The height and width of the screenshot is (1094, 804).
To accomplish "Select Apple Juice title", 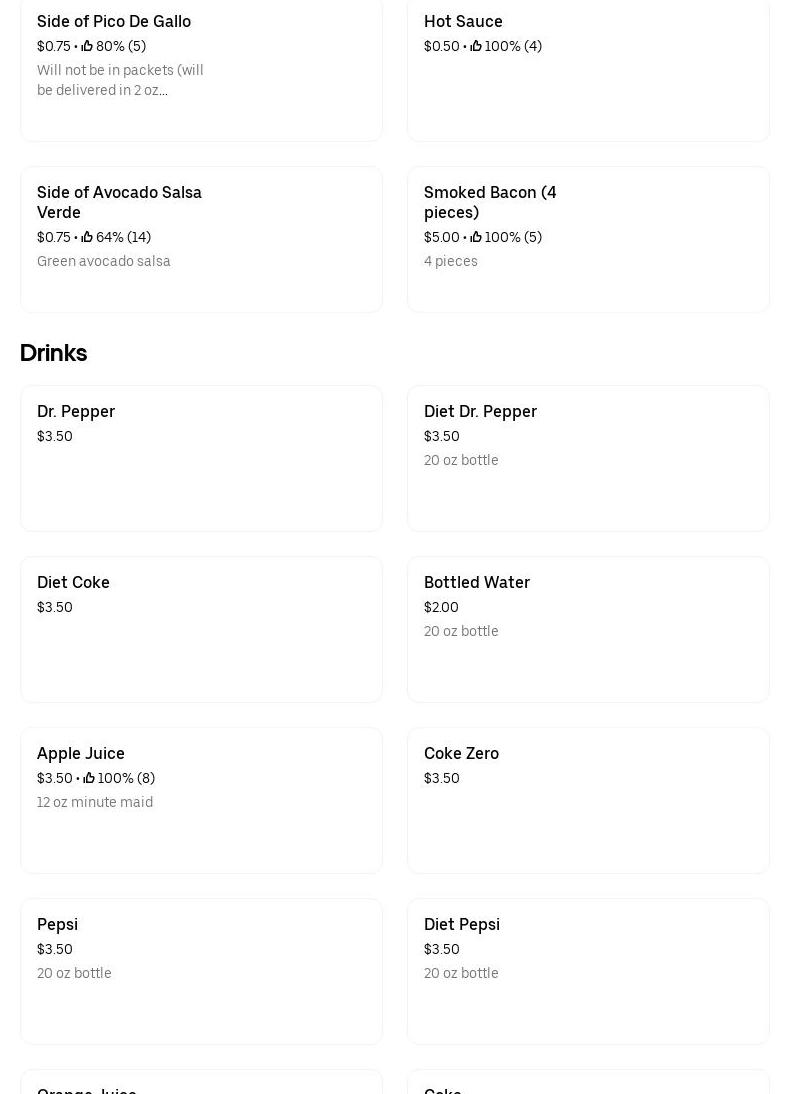I will [81, 753].
